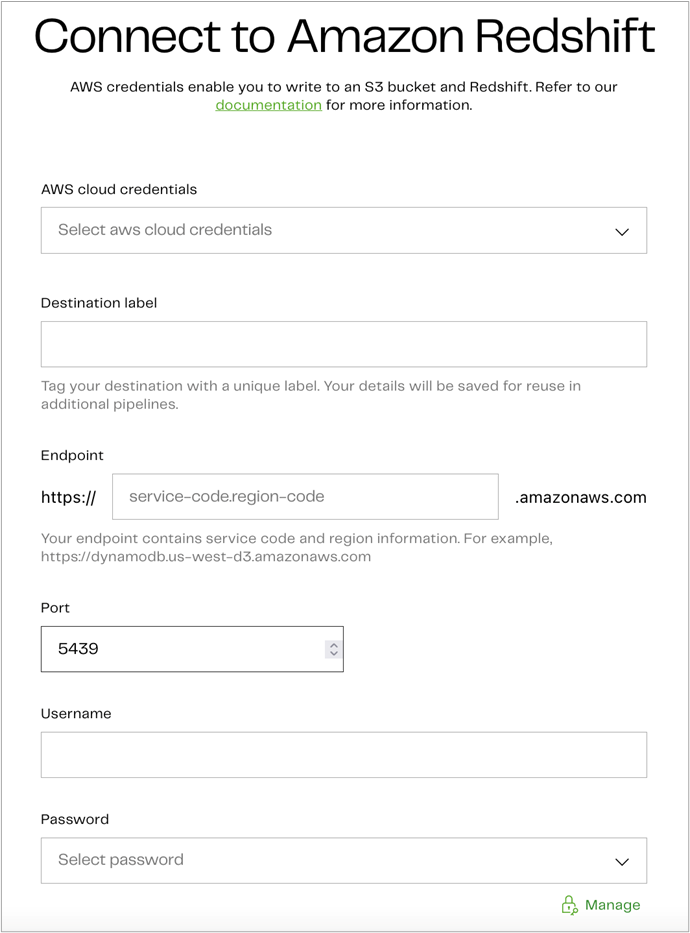
Task: Click the Destination label caption above the field
Action: [99, 303]
